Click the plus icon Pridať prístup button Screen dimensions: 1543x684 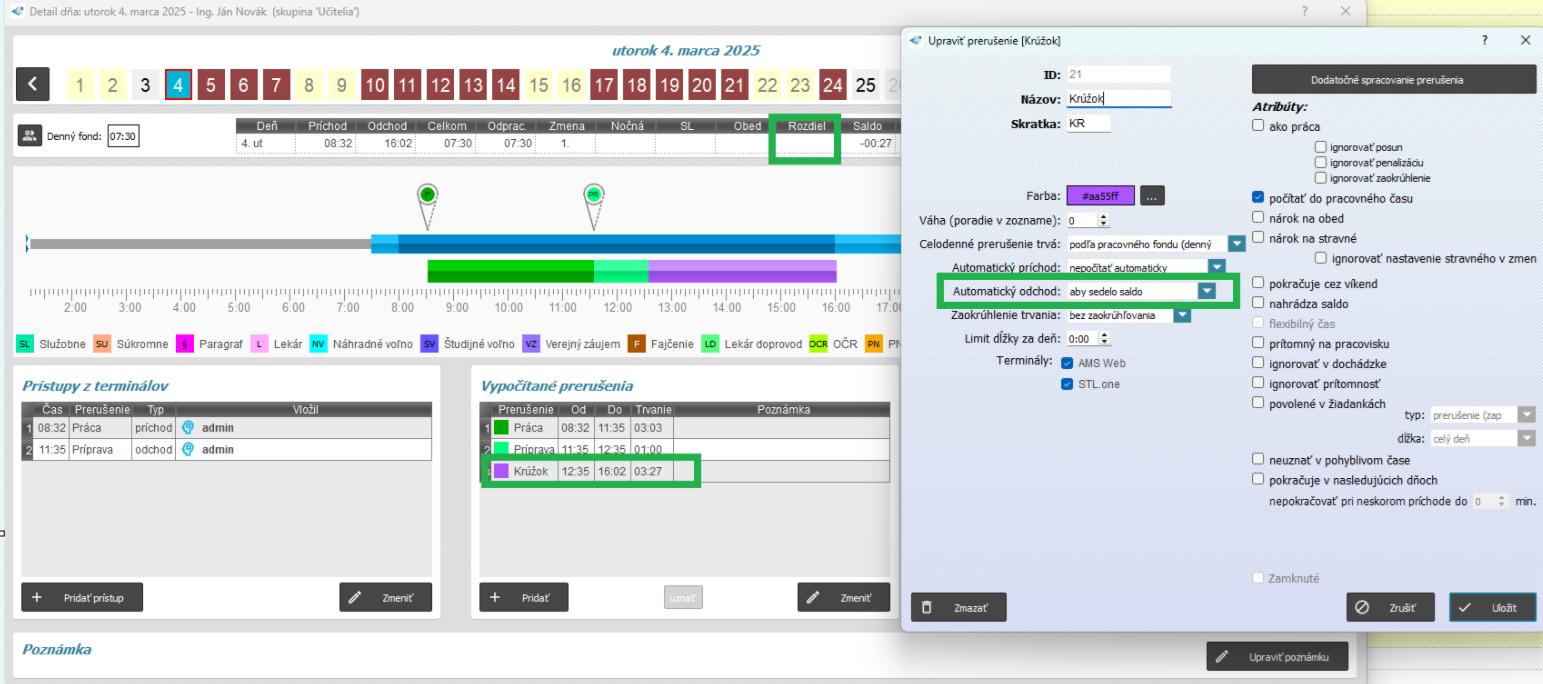(x=81, y=597)
